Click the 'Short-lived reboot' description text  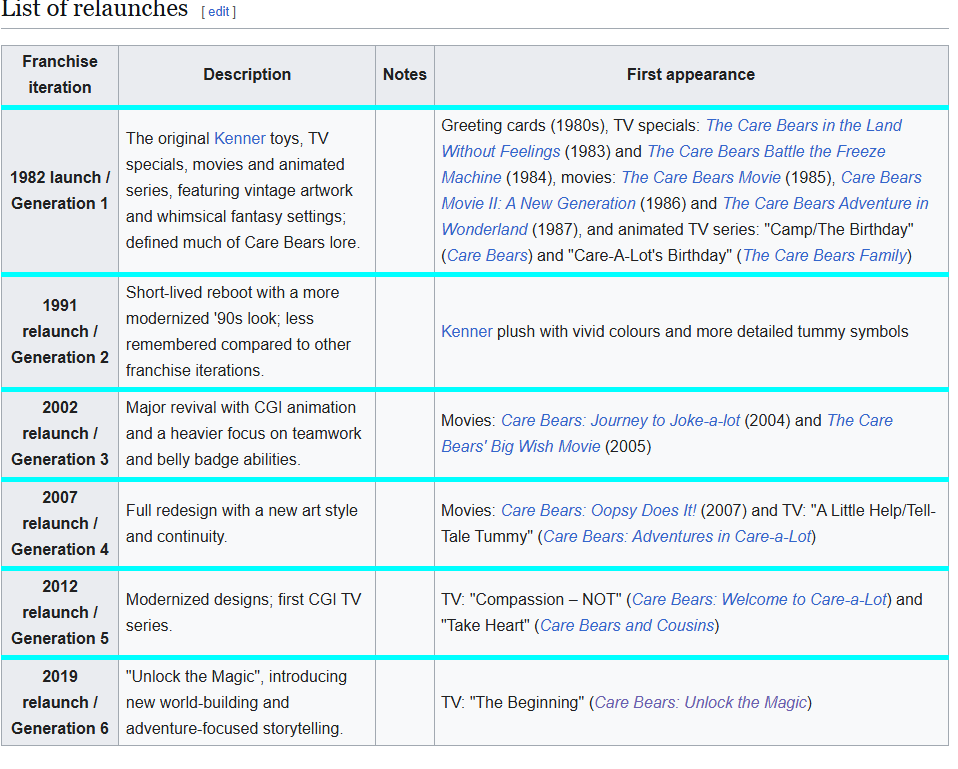238,332
